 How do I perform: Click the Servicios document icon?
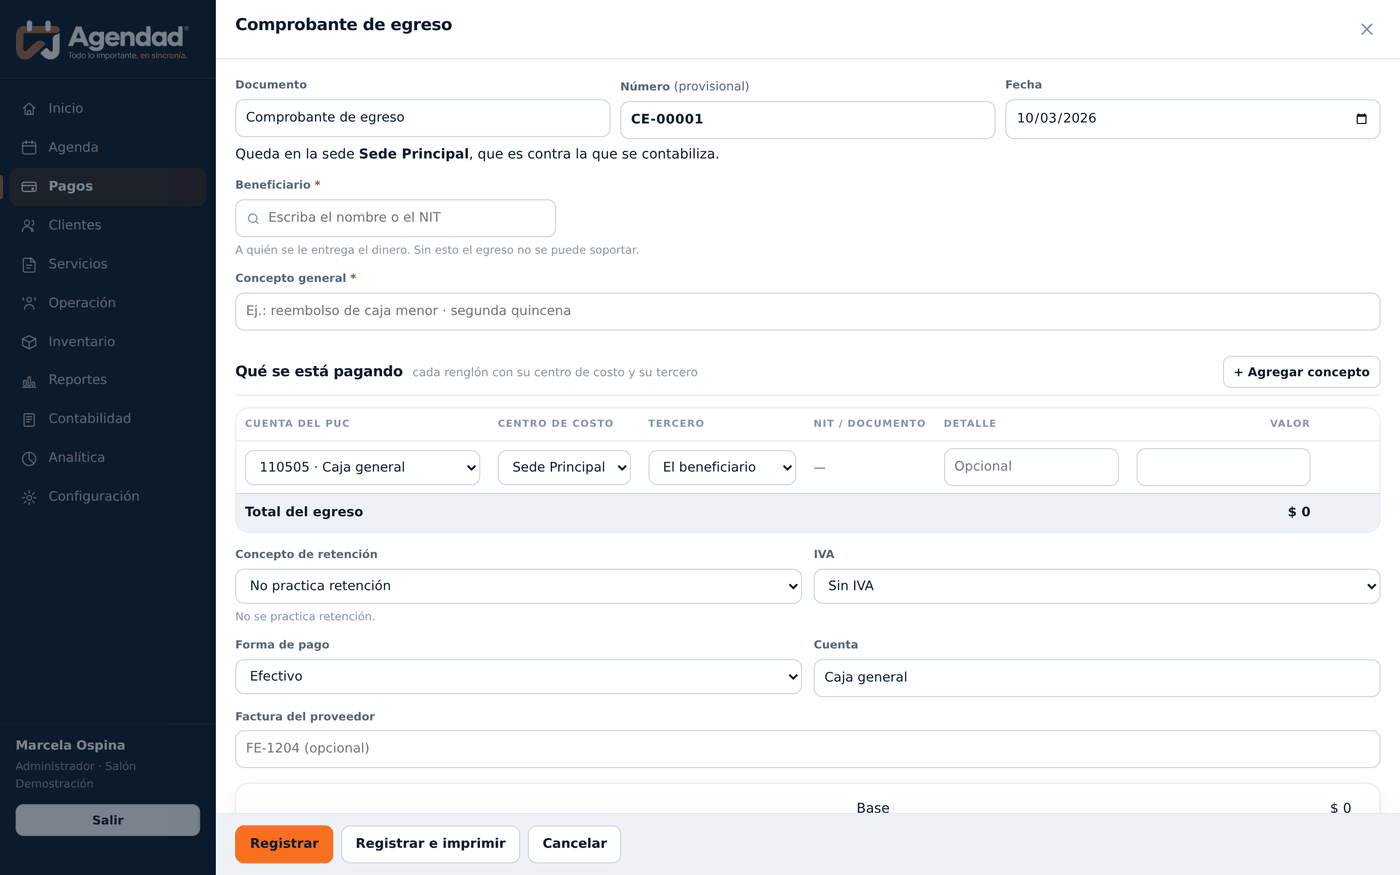click(29, 265)
